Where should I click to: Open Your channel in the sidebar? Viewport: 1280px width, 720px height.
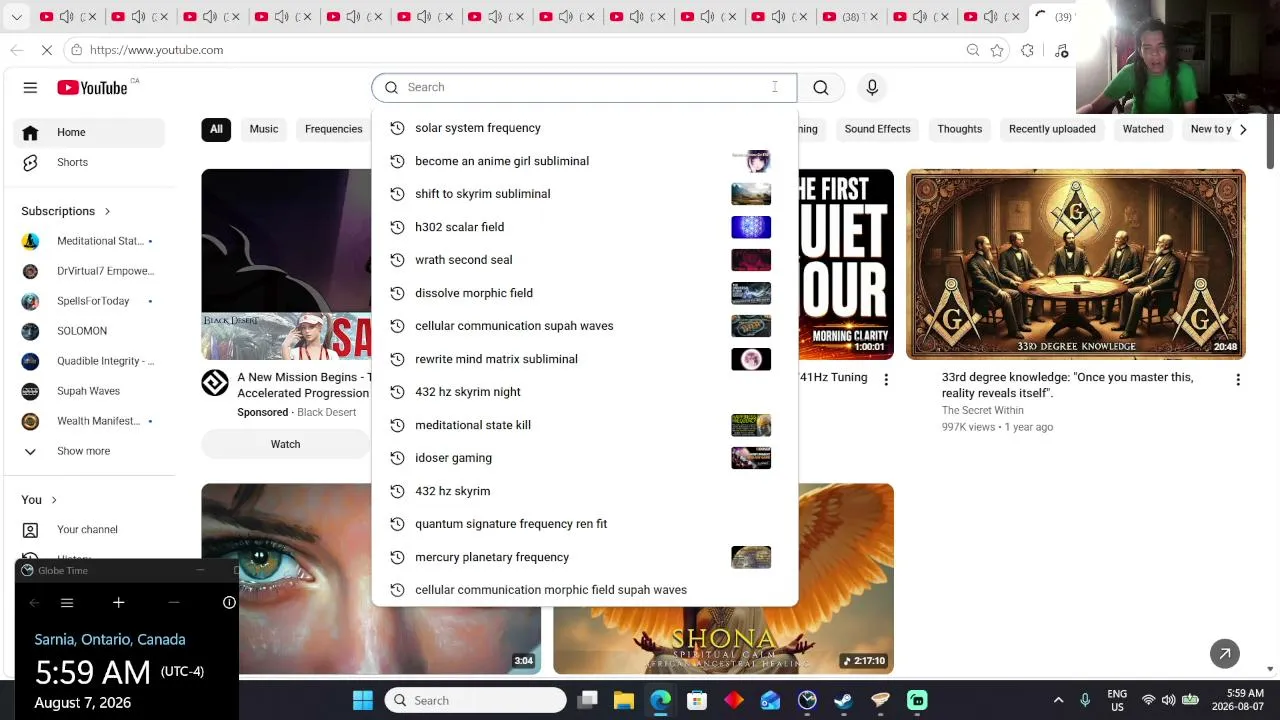(89, 529)
